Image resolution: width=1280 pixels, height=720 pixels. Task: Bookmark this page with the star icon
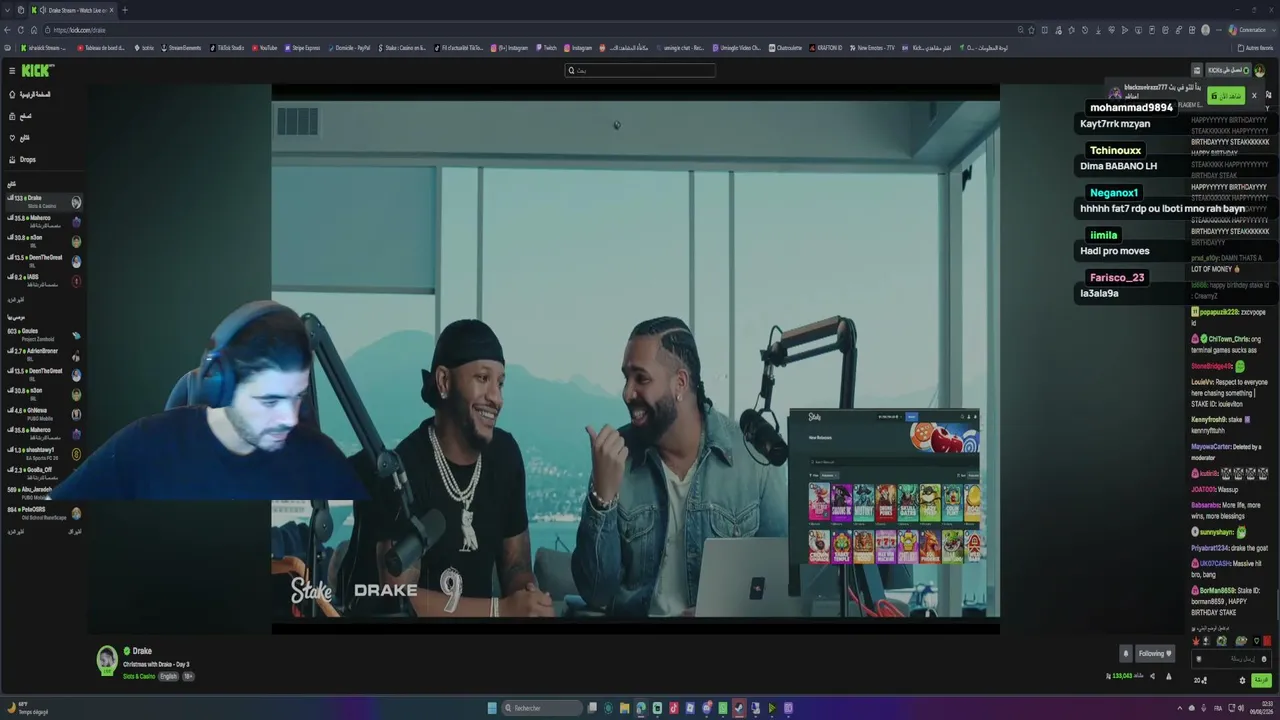tap(1032, 30)
